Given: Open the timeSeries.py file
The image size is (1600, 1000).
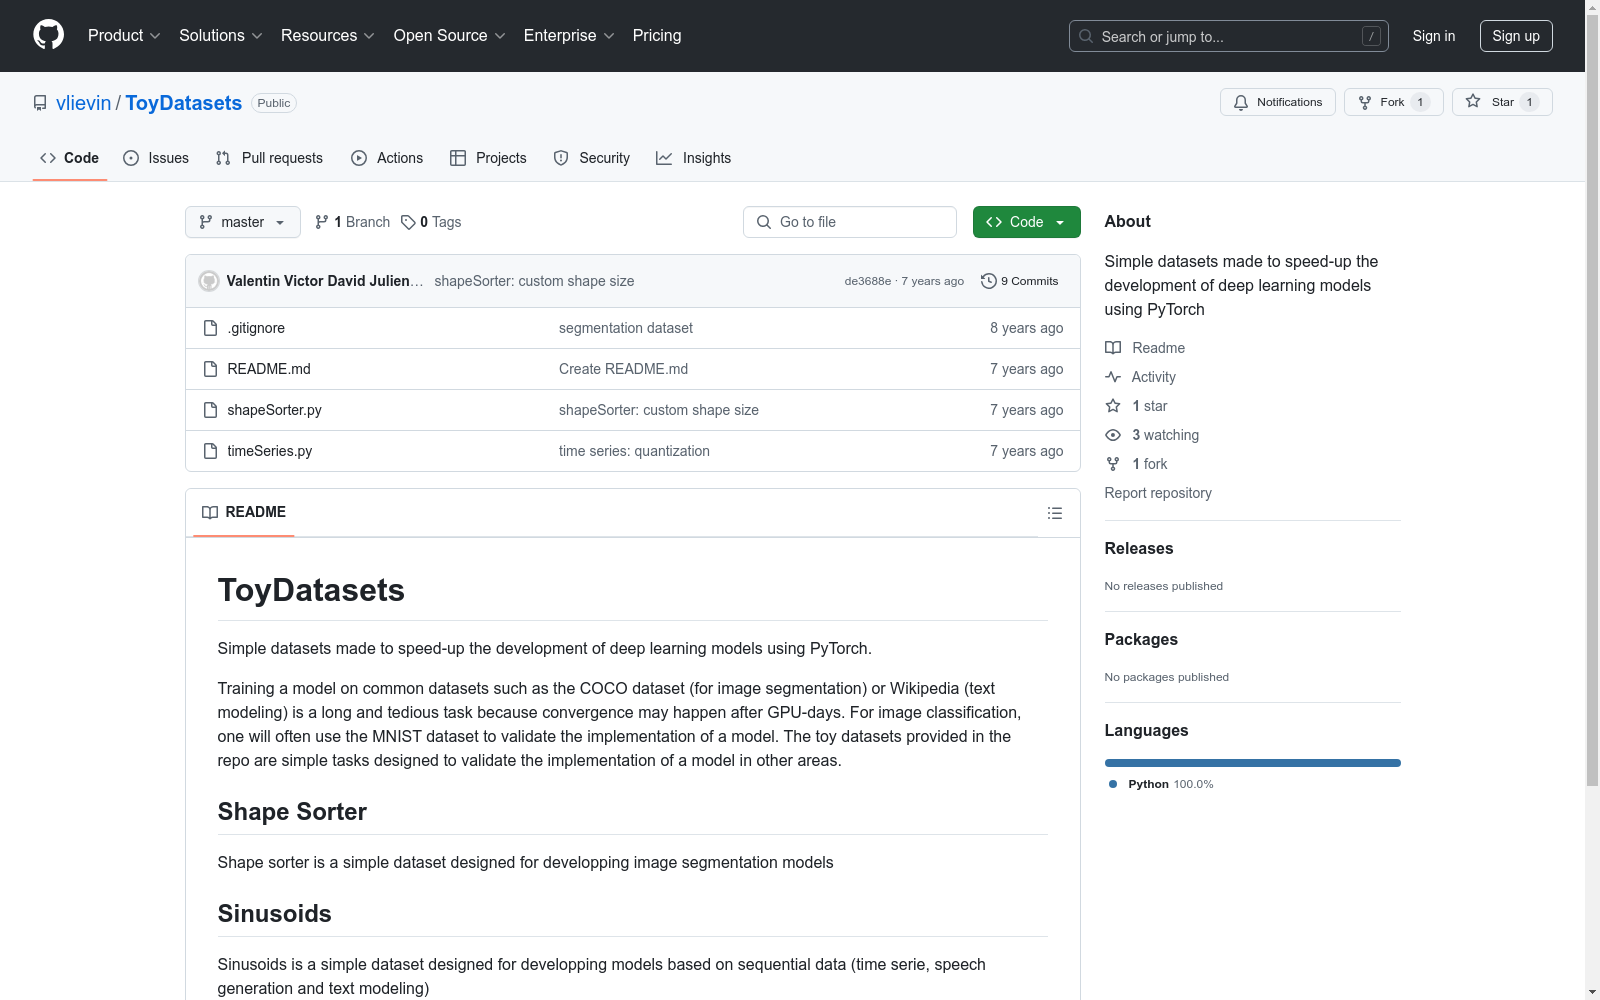Looking at the screenshot, I should click(x=269, y=451).
